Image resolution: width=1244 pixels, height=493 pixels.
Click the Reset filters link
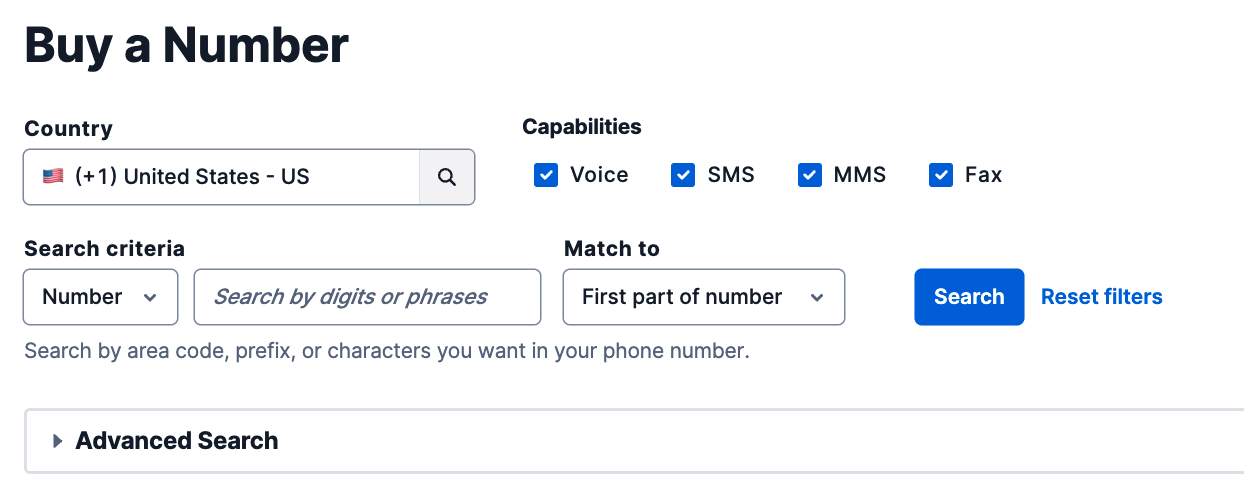[x=1101, y=297]
